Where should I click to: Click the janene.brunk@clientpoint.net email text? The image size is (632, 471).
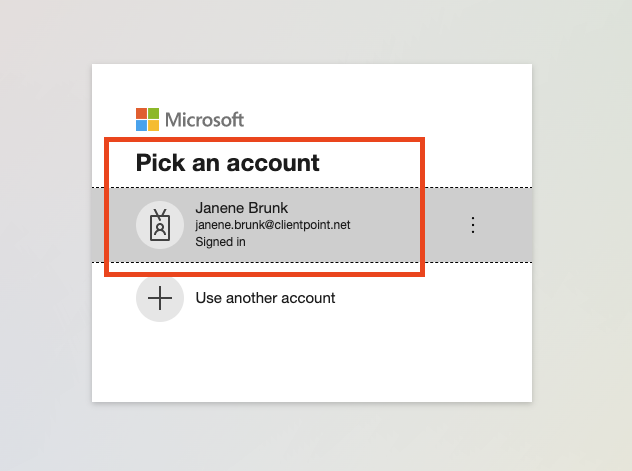click(273, 225)
